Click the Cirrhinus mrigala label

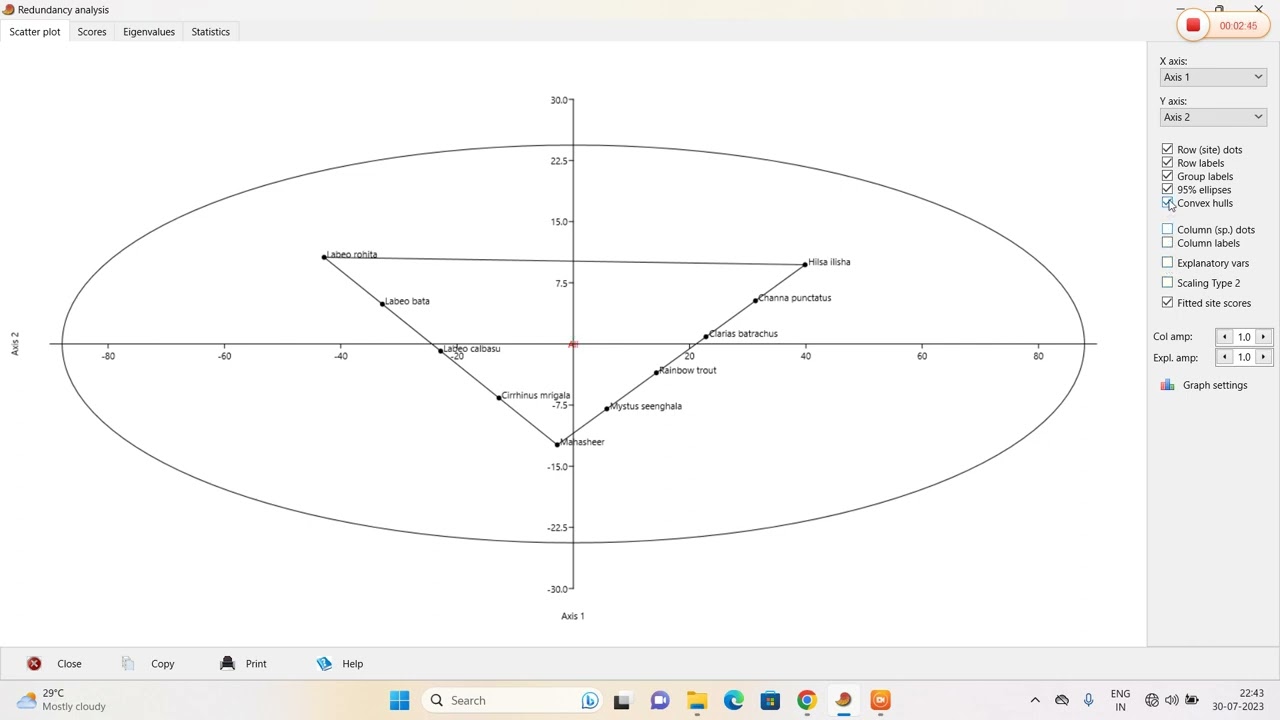[536, 396]
